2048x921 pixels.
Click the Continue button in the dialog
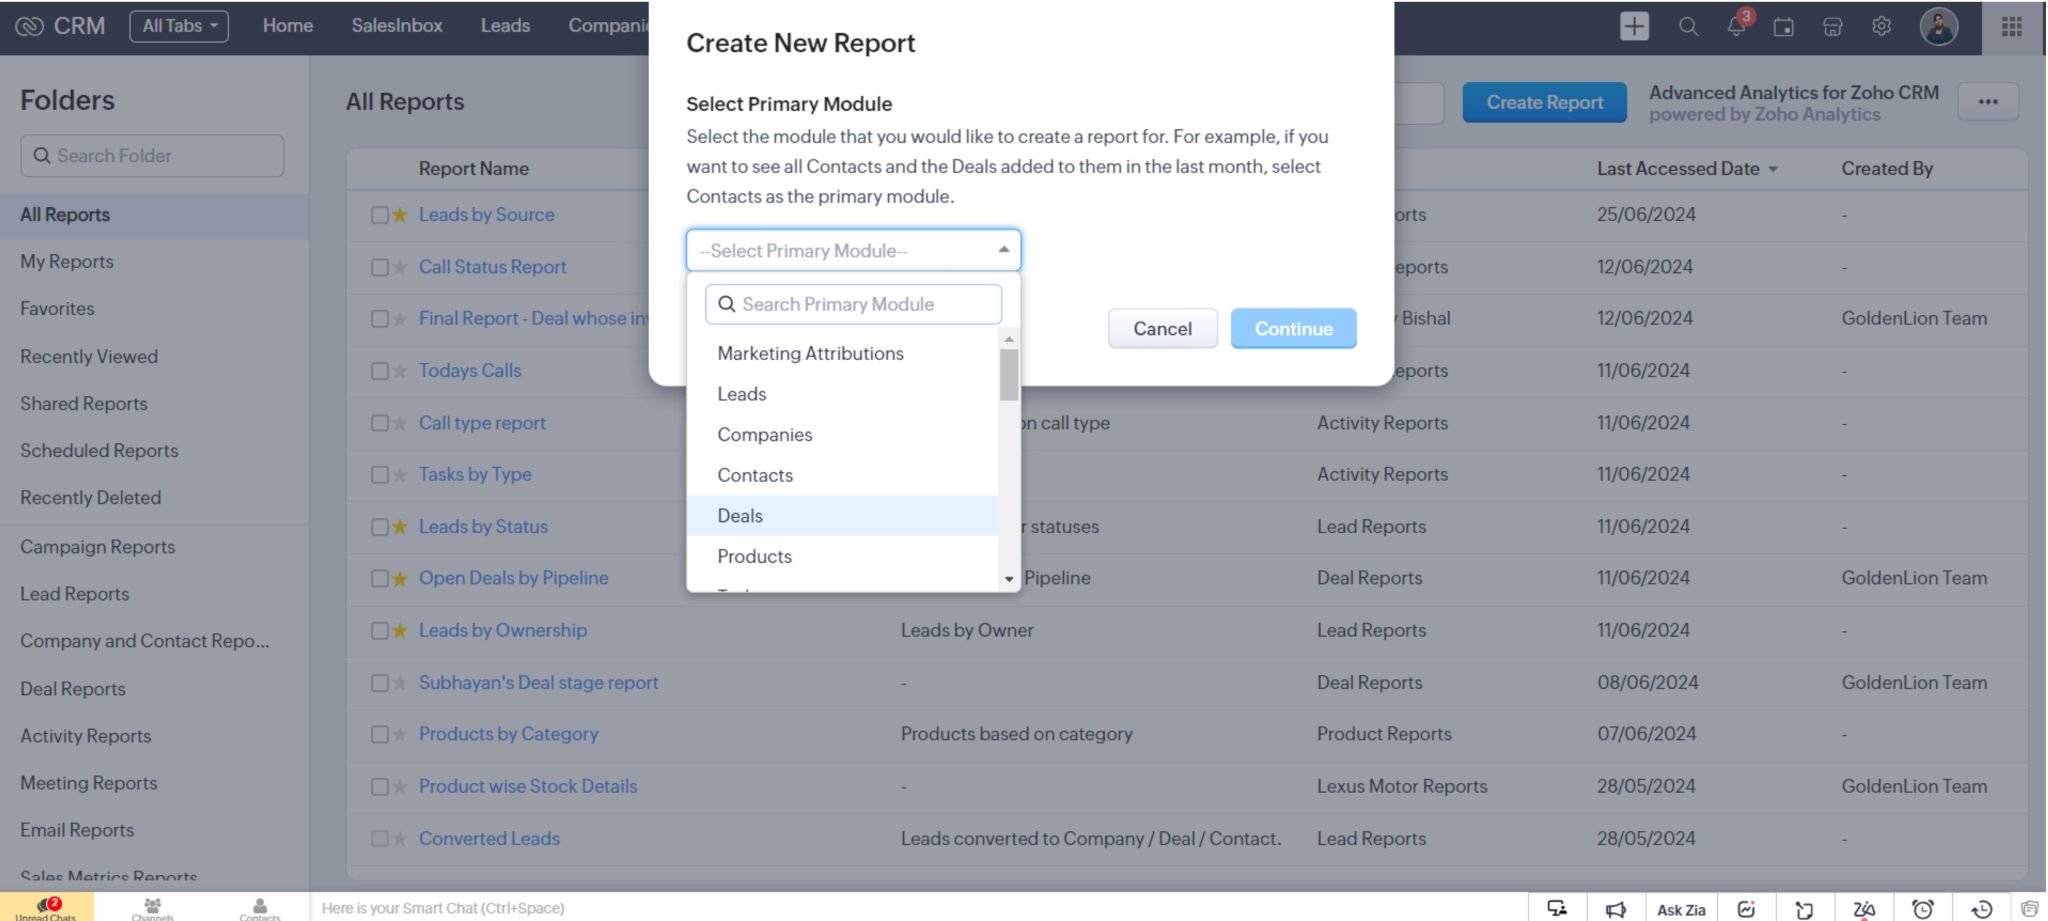(x=1293, y=328)
